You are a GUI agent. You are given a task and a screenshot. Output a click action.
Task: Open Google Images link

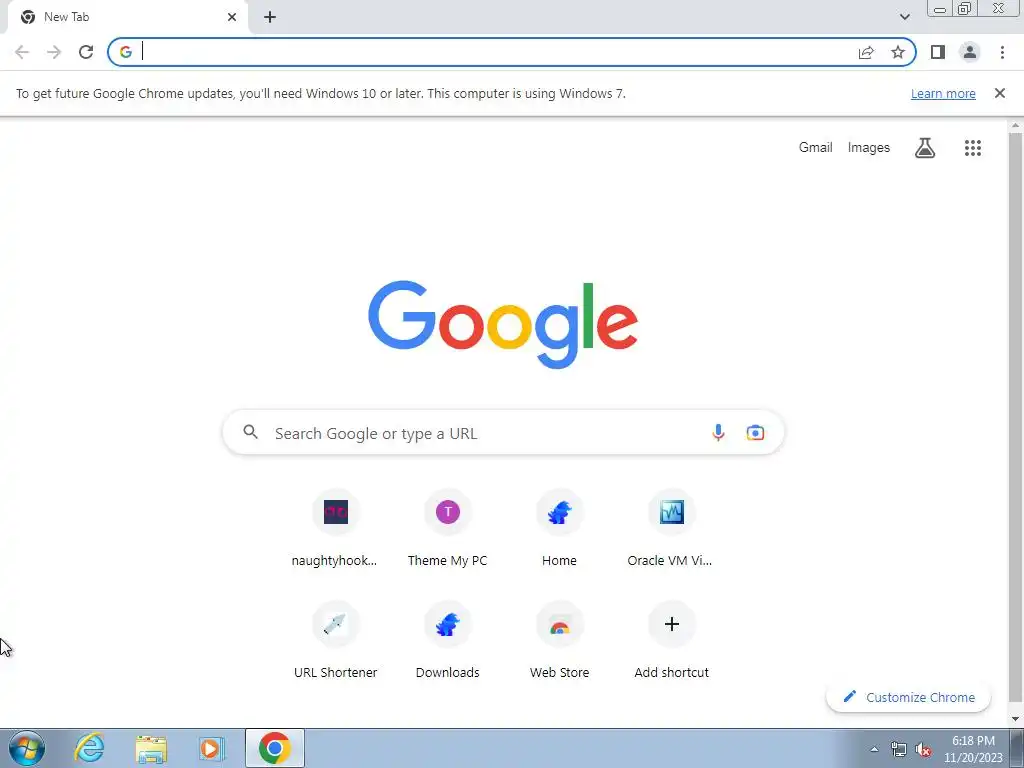(x=869, y=148)
